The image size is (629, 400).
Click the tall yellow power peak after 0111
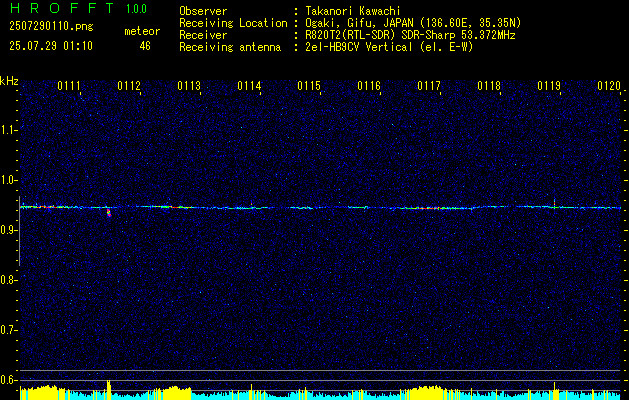click(x=108, y=389)
